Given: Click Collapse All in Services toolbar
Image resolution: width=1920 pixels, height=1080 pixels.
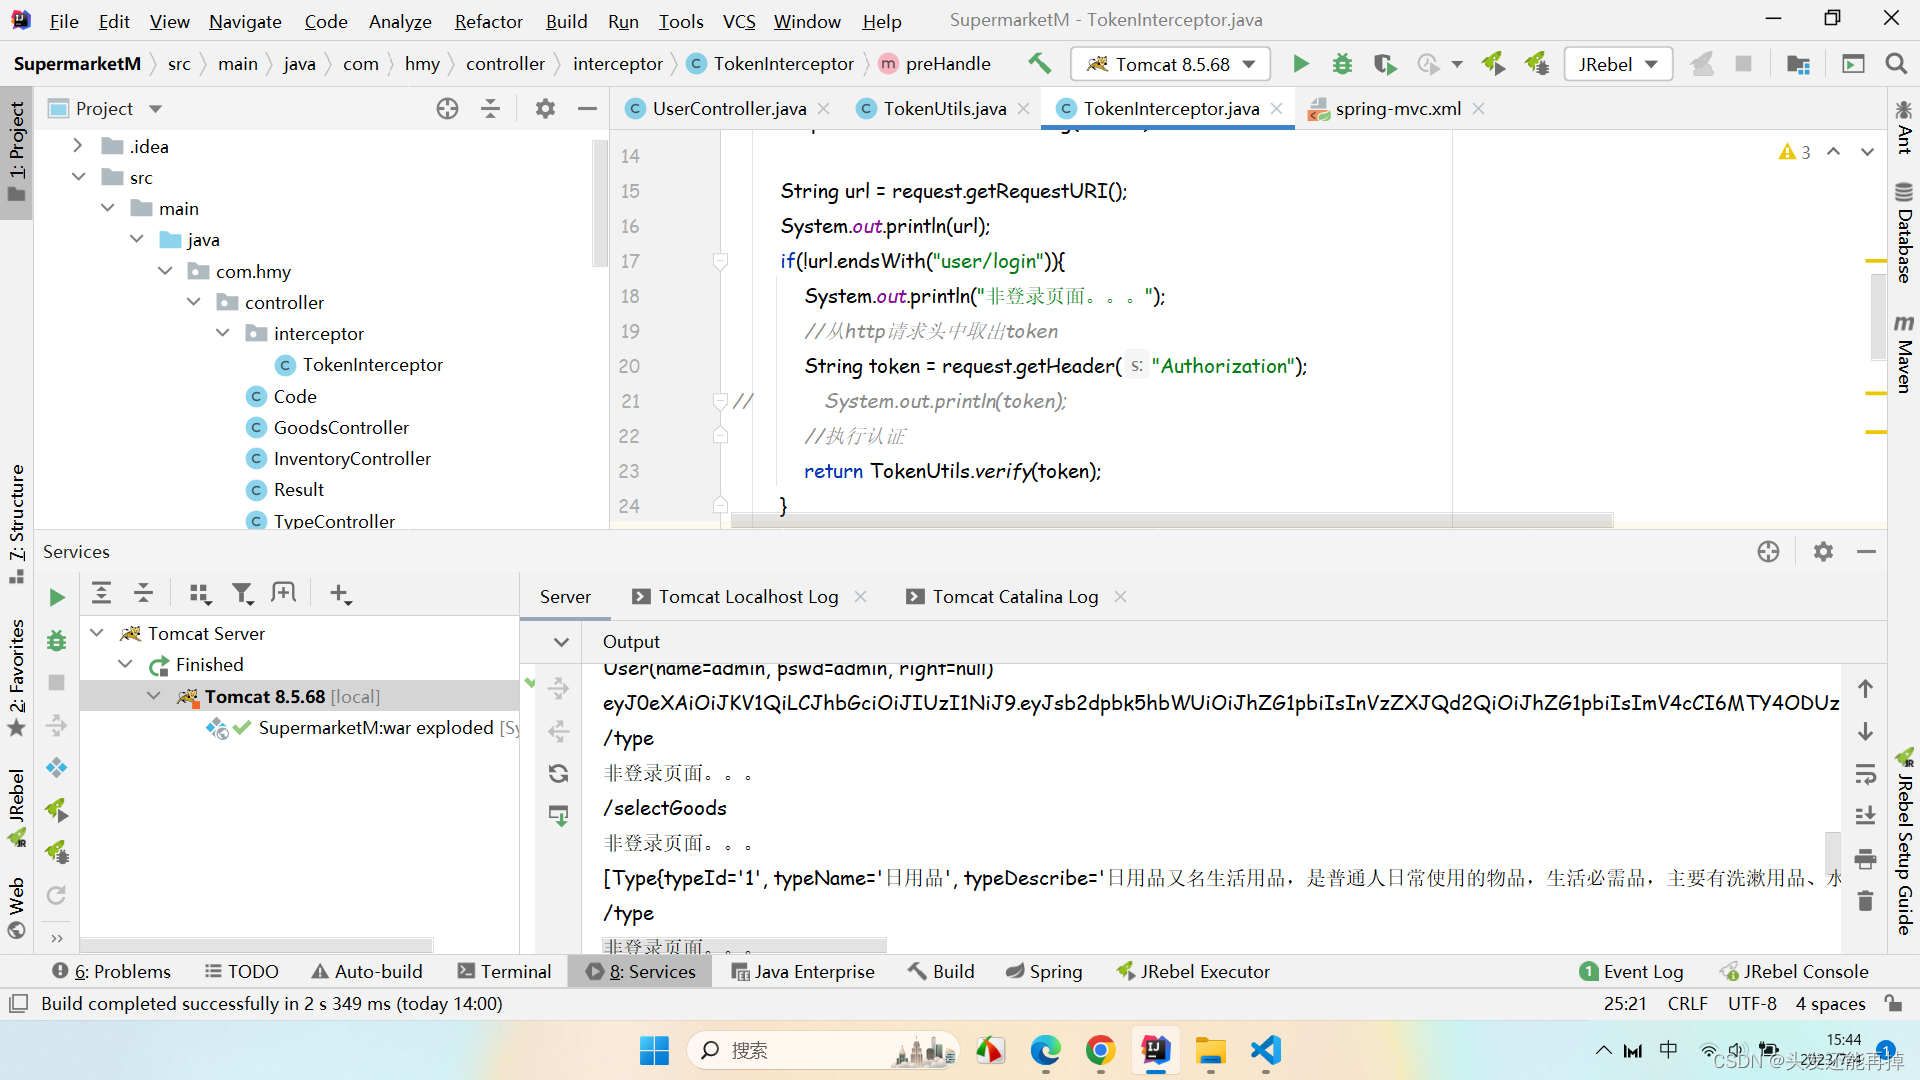Looking at the screenshot, I should (144, 593).
